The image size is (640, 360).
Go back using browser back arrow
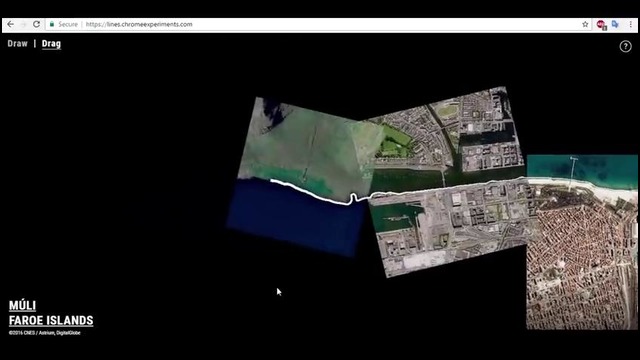10,24
